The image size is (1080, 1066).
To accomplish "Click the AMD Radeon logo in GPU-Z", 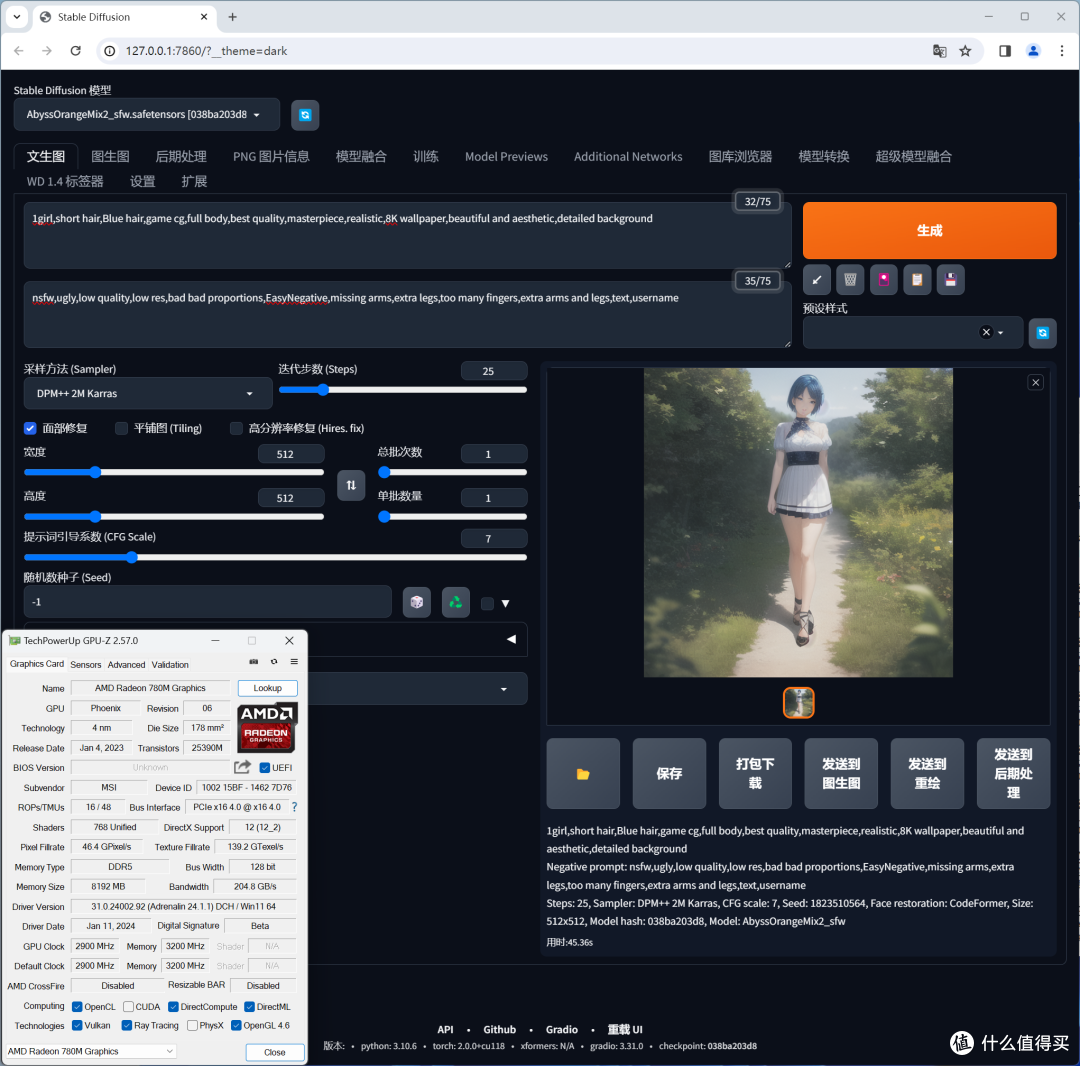I will pos(267,728).
